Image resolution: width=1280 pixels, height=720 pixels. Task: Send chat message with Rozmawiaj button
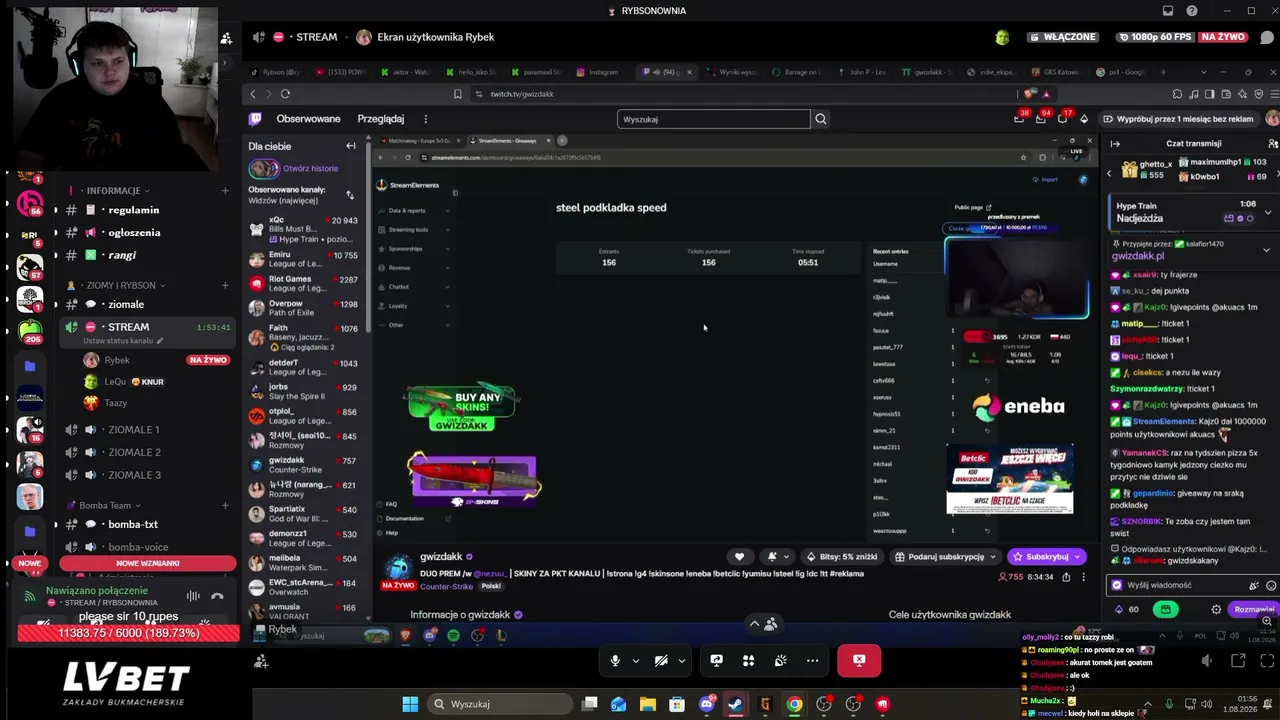point(1253,609)
